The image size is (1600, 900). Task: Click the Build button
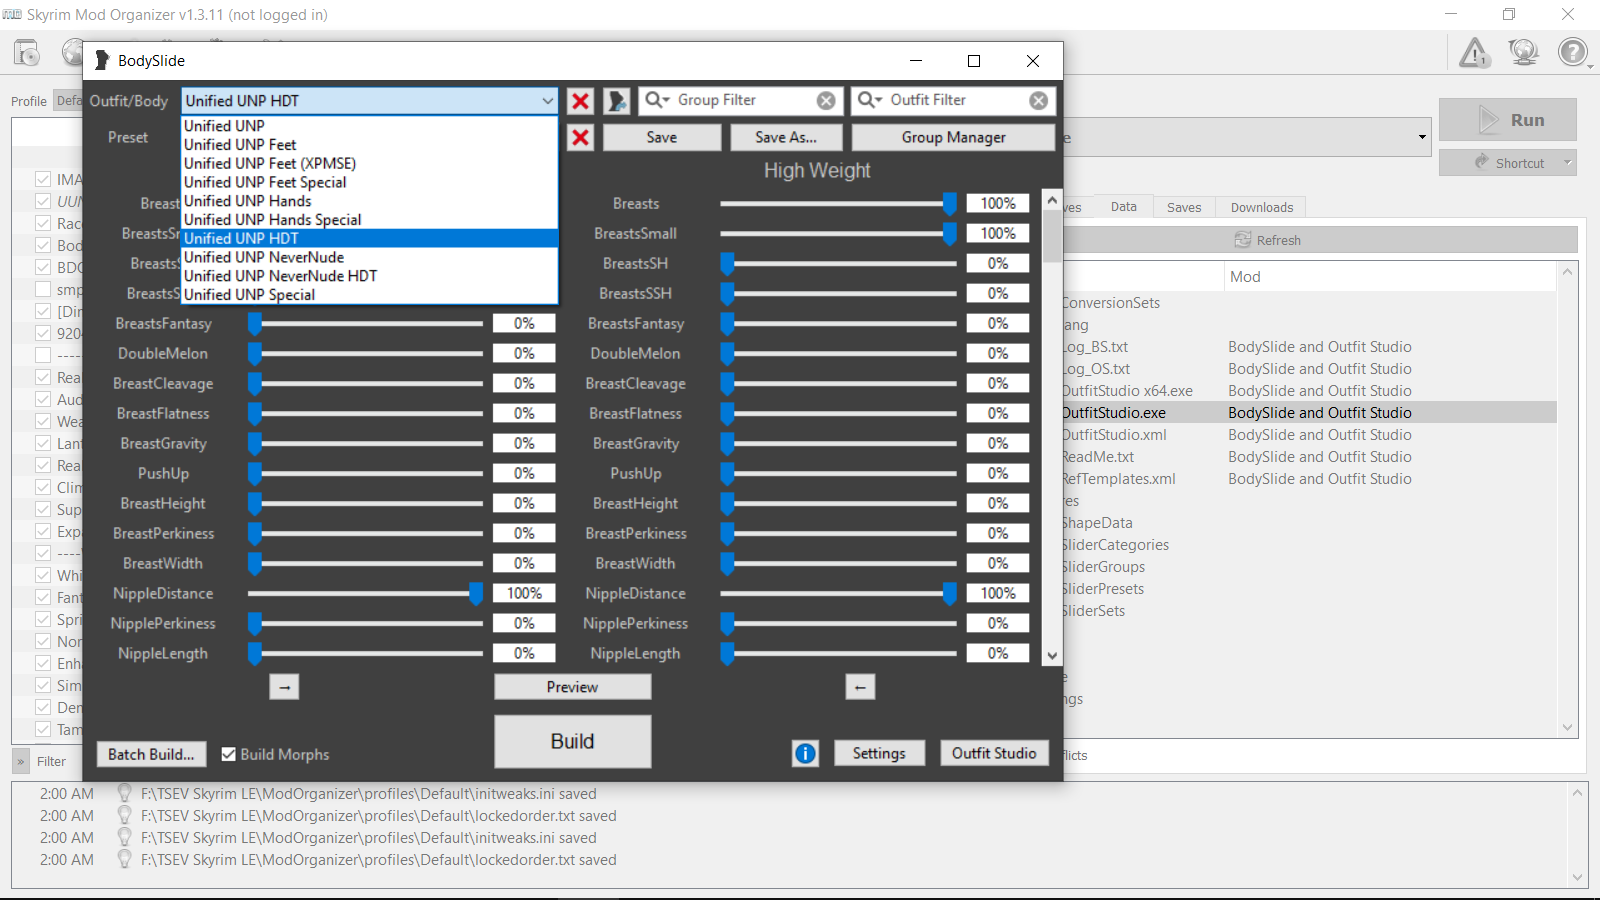coord(572,741)
